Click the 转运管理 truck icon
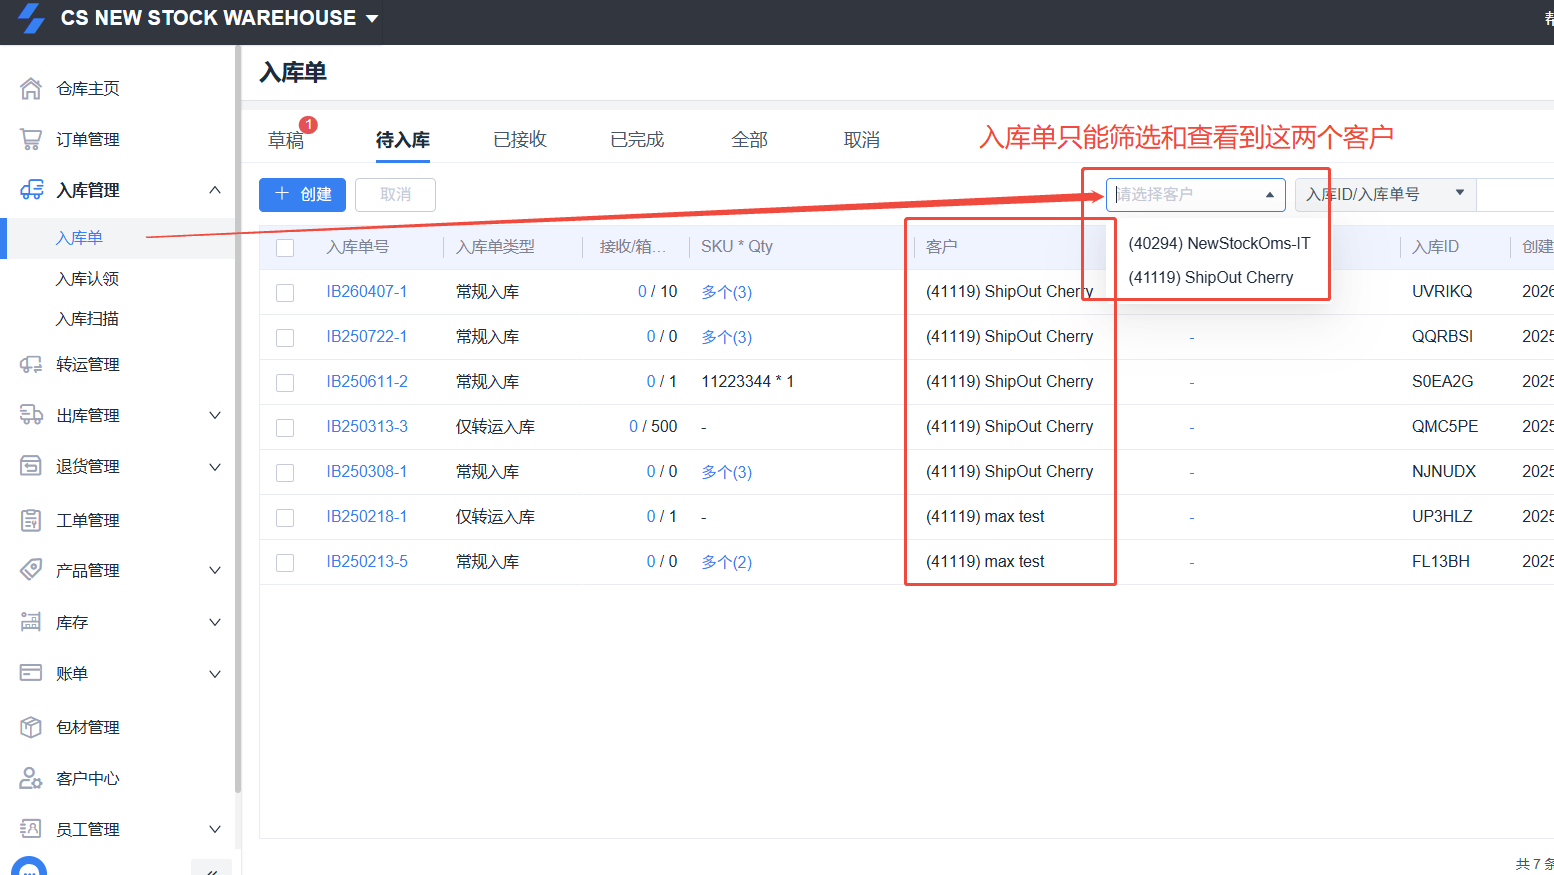 pyautogui.click(x=31, y=365)
